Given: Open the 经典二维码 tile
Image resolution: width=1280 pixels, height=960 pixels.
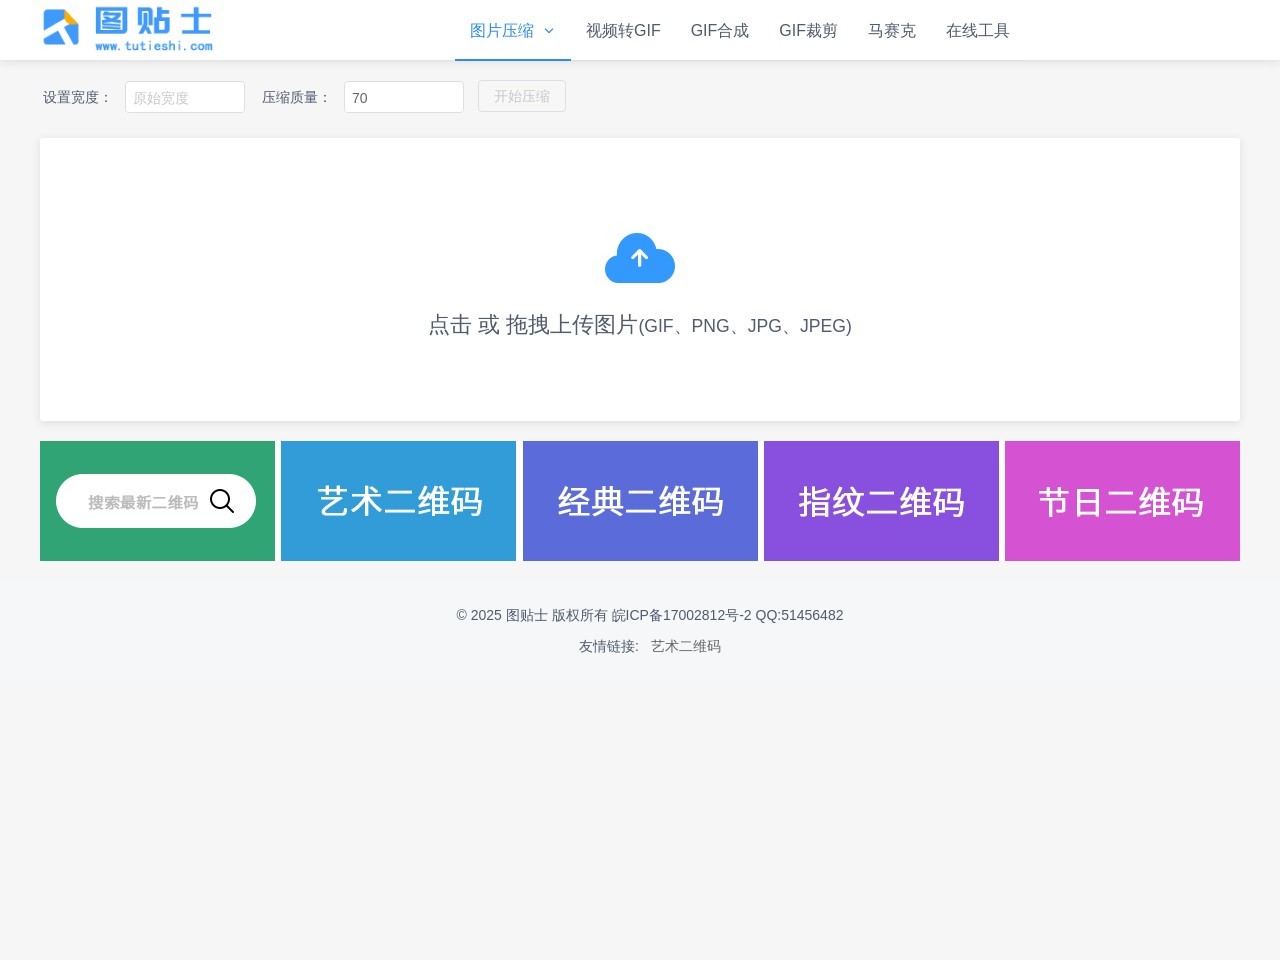Looking at the screenshot, I should (x=640, y=501).
